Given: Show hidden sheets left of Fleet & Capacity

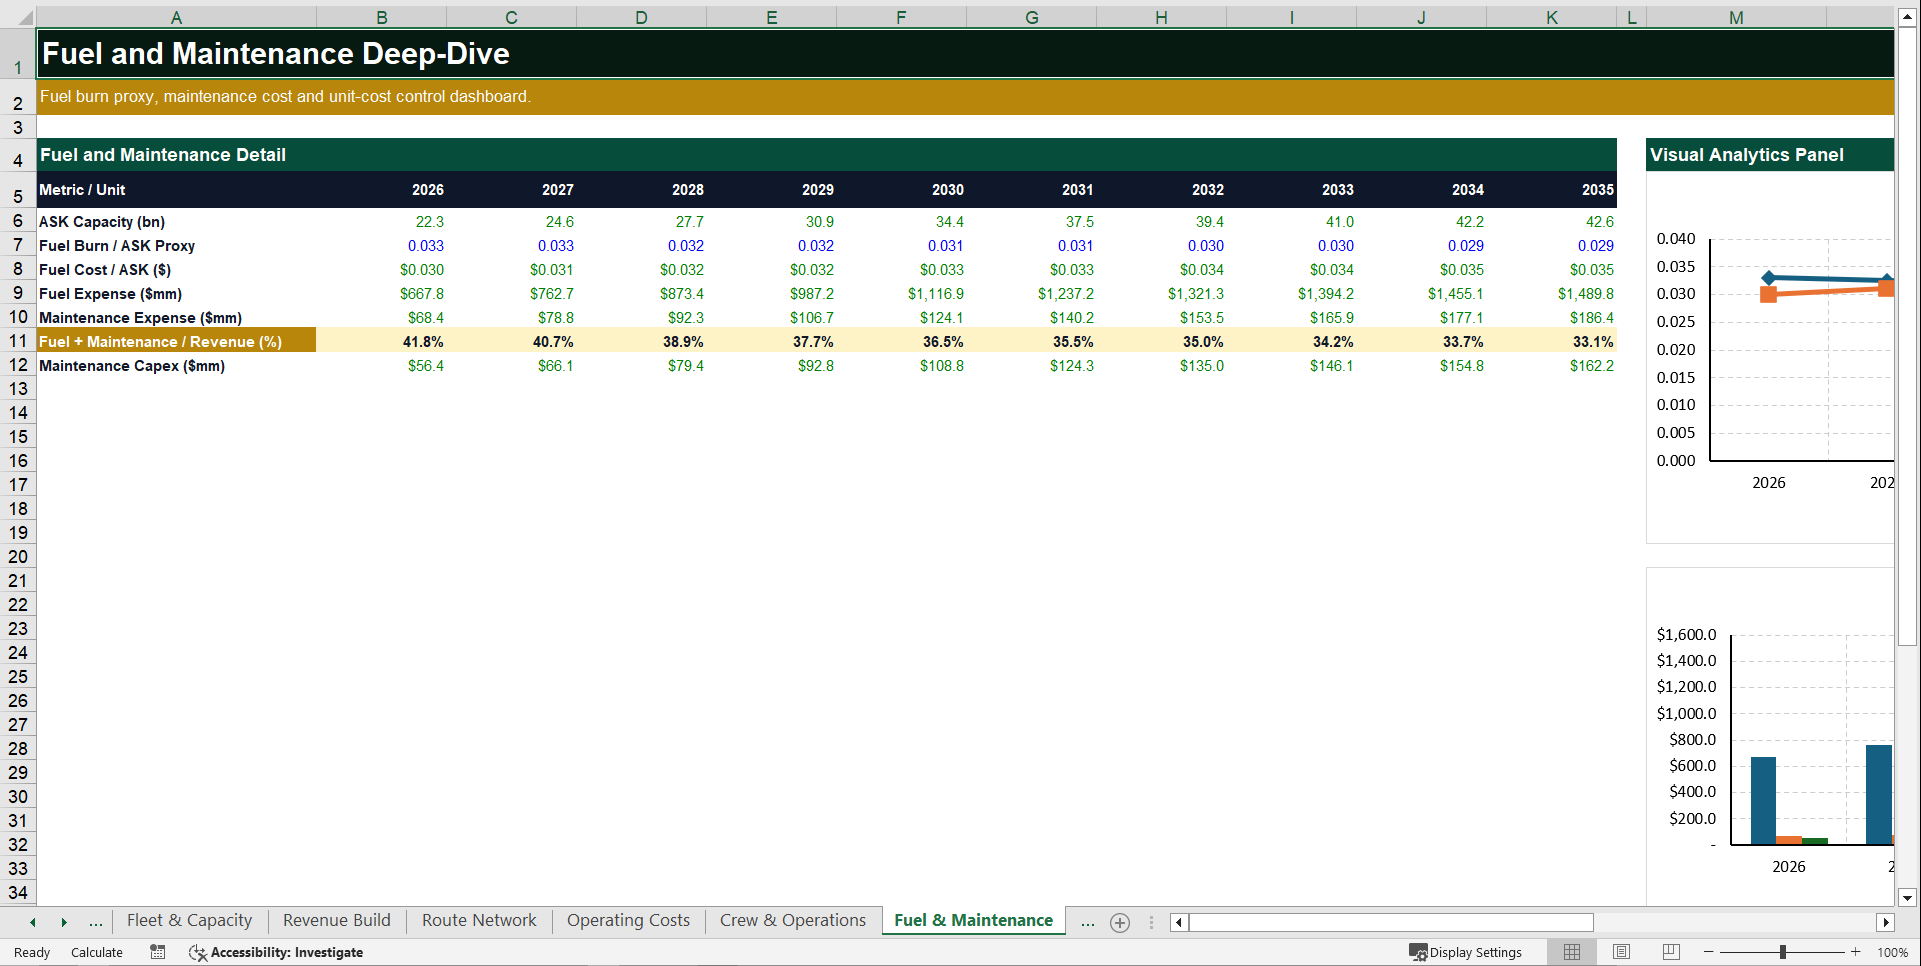Looking at the screenshot, I should pos(95,922).
